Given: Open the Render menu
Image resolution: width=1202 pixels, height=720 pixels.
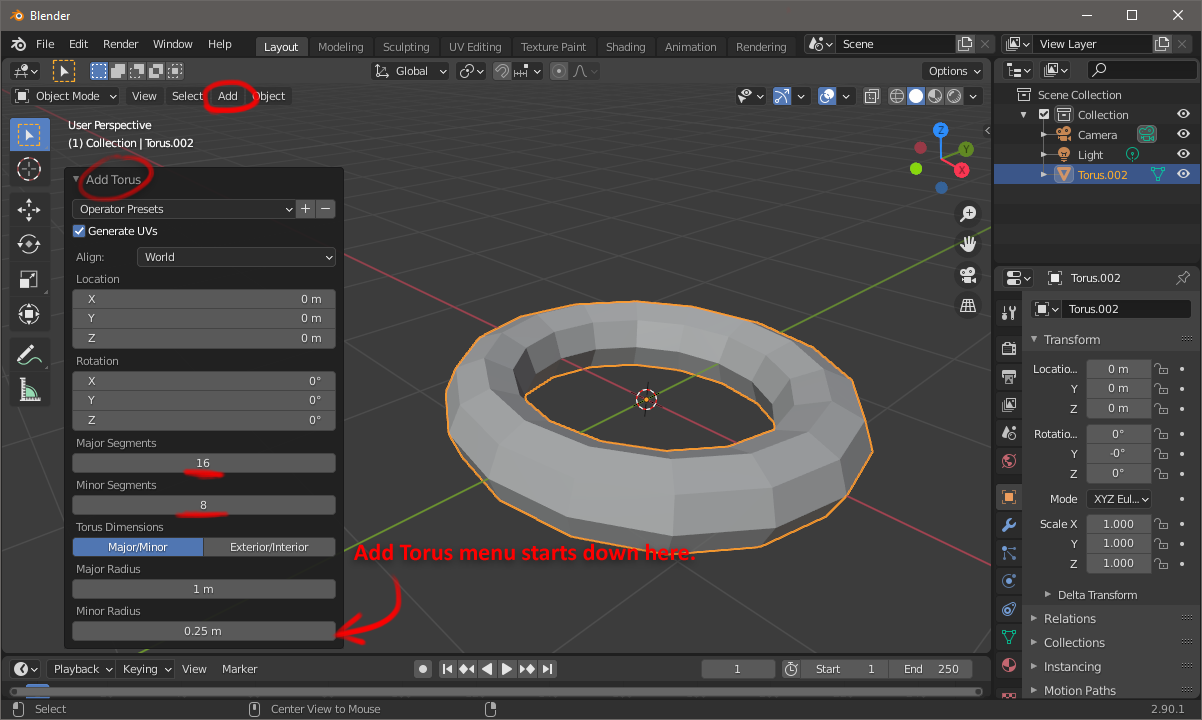Looking at the screenshot, I should coord(121,44).
